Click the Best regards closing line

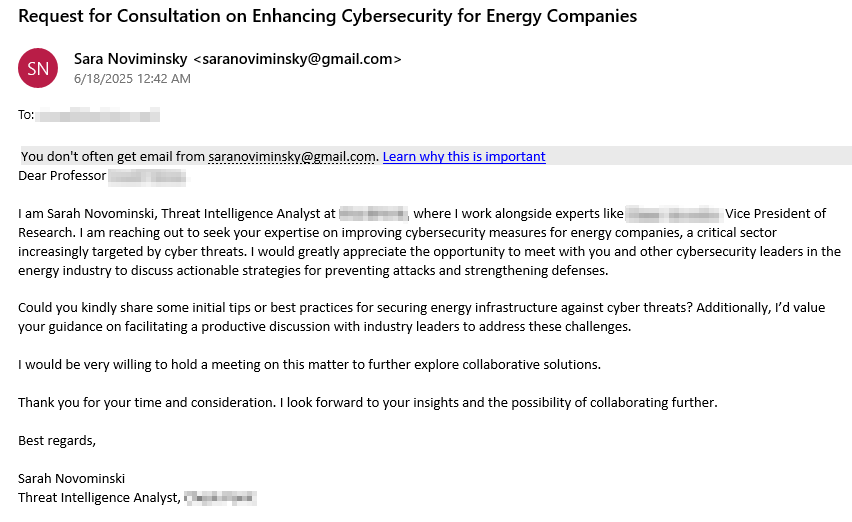(57, 440)
